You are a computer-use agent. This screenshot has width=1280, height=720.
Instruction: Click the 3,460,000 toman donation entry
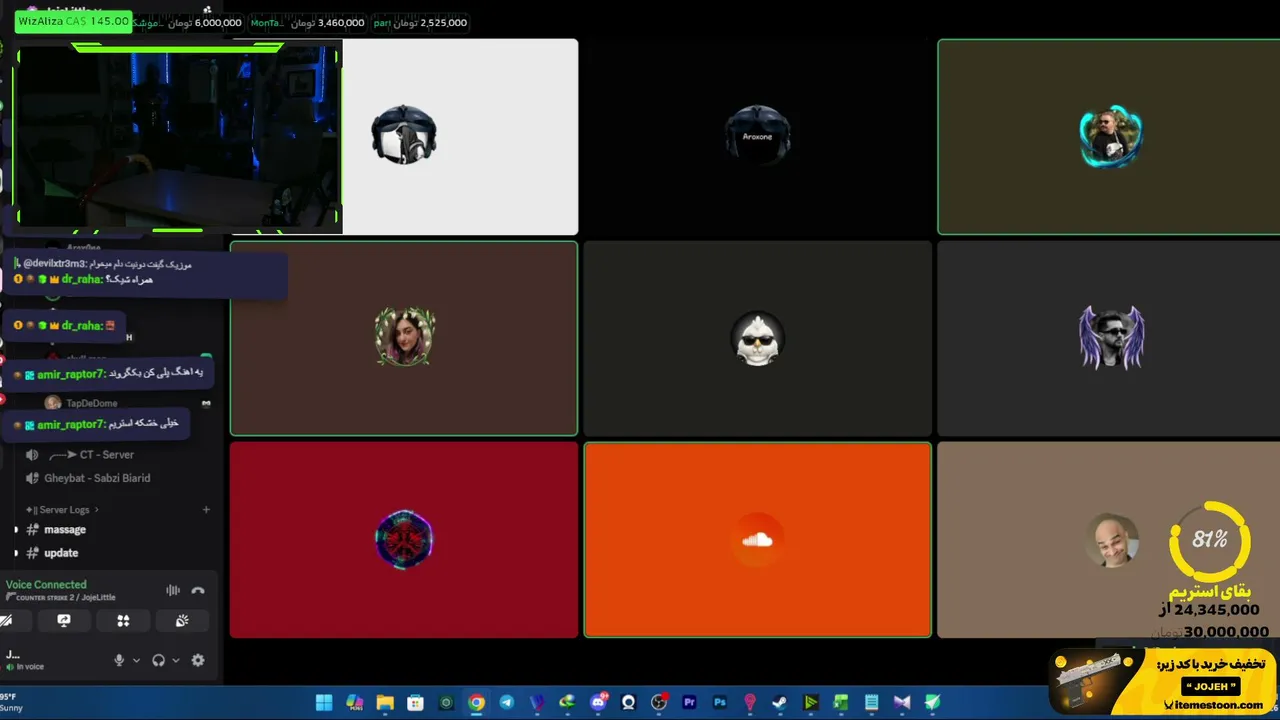pos(307,22)
